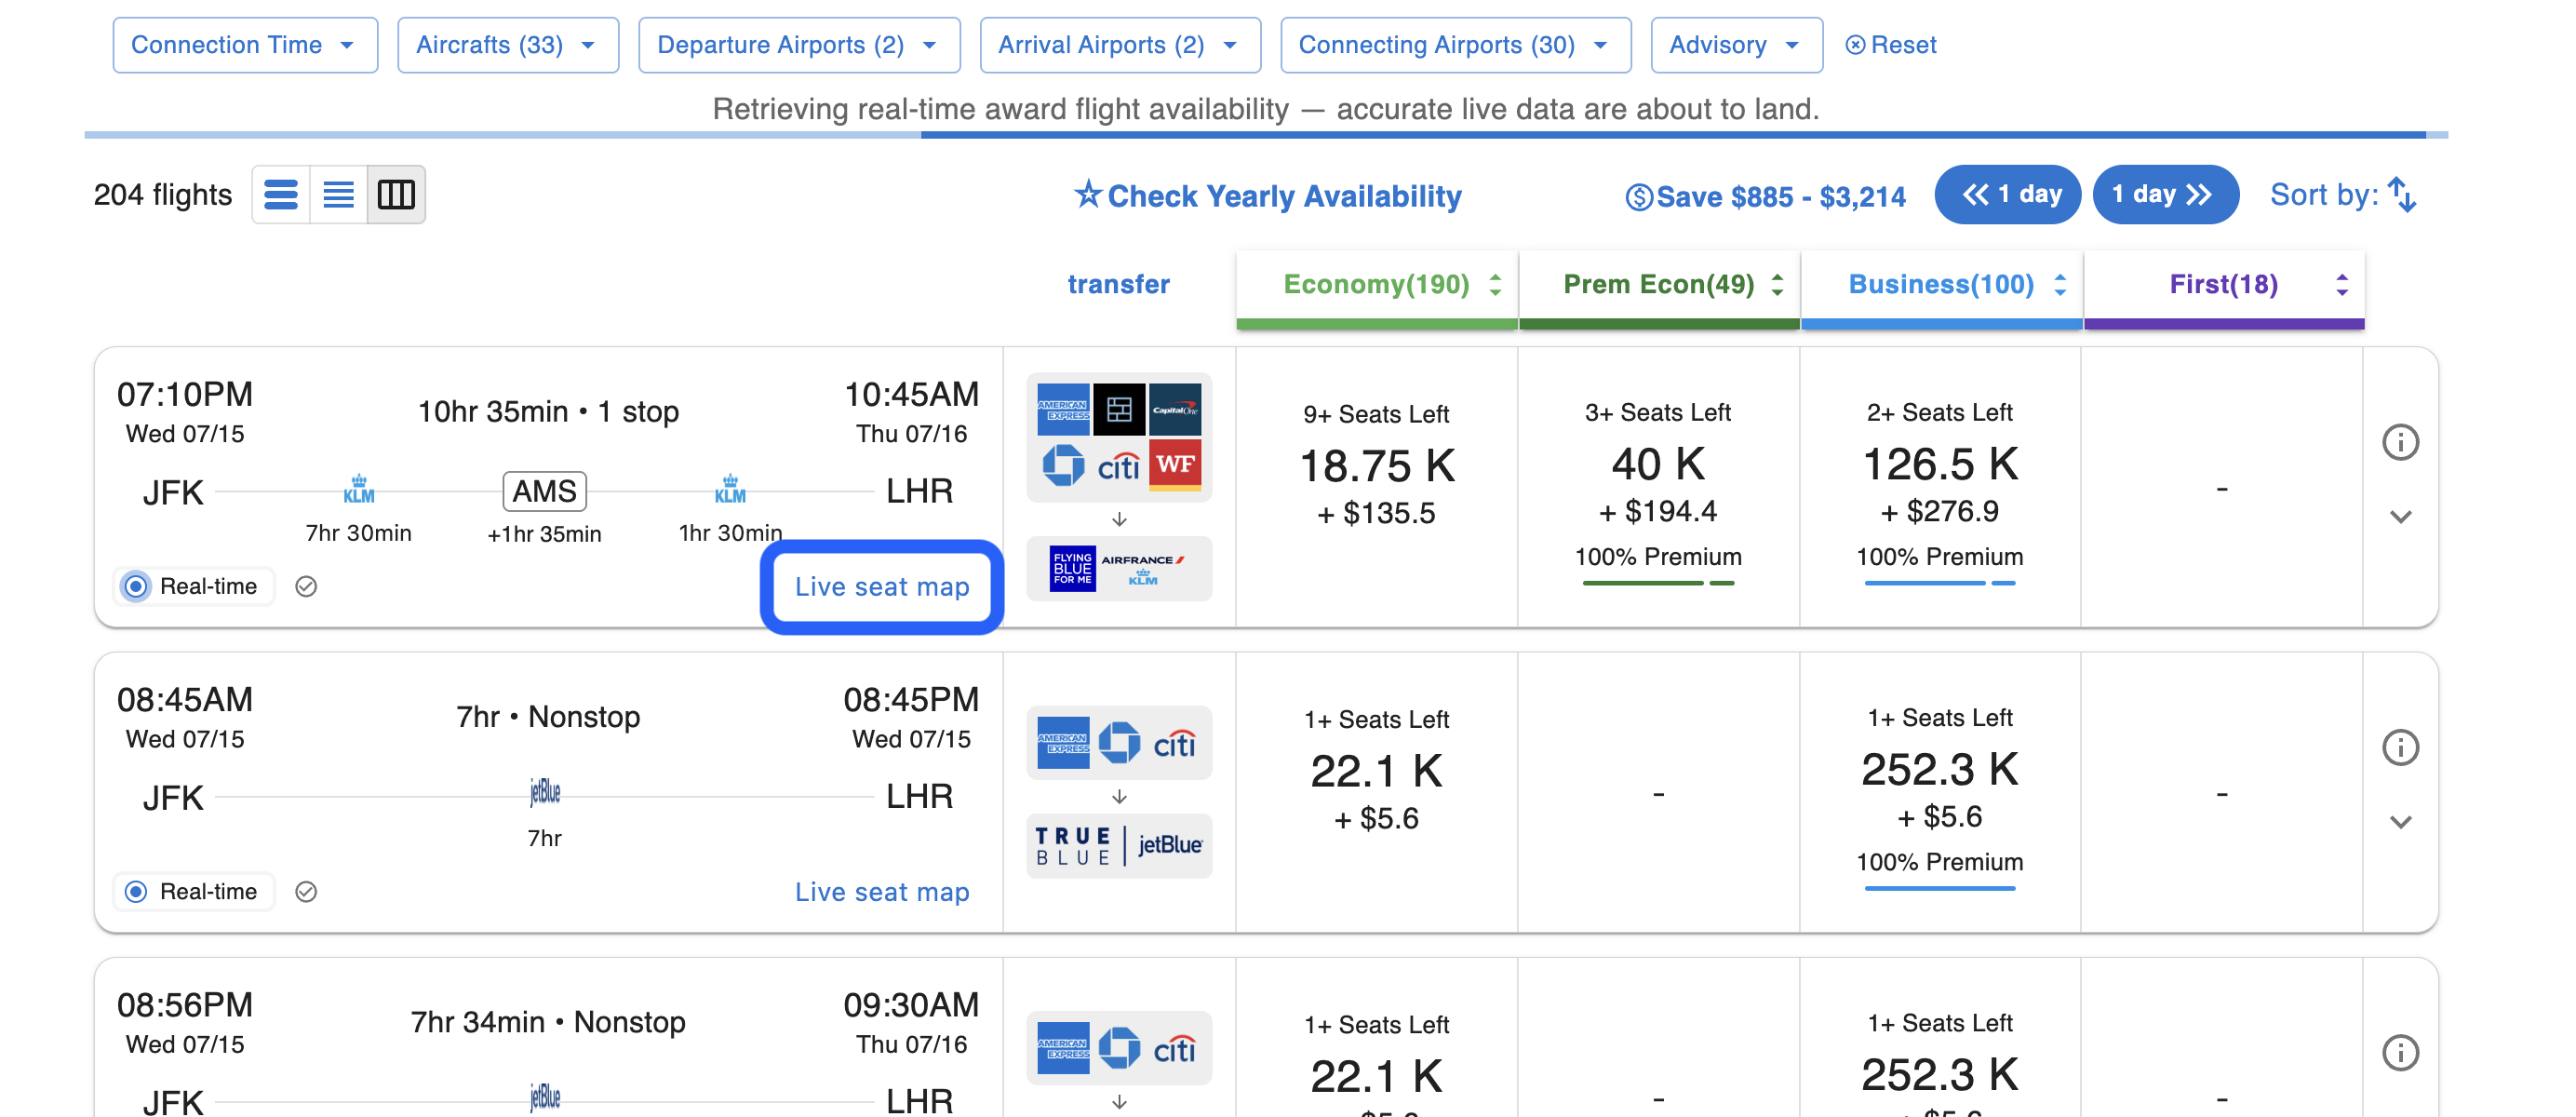The height and width of the screenshot is (1117, 2576).
Task: Click Bilt logo on 07:10PM flight
Action: tap(1119, 409)
